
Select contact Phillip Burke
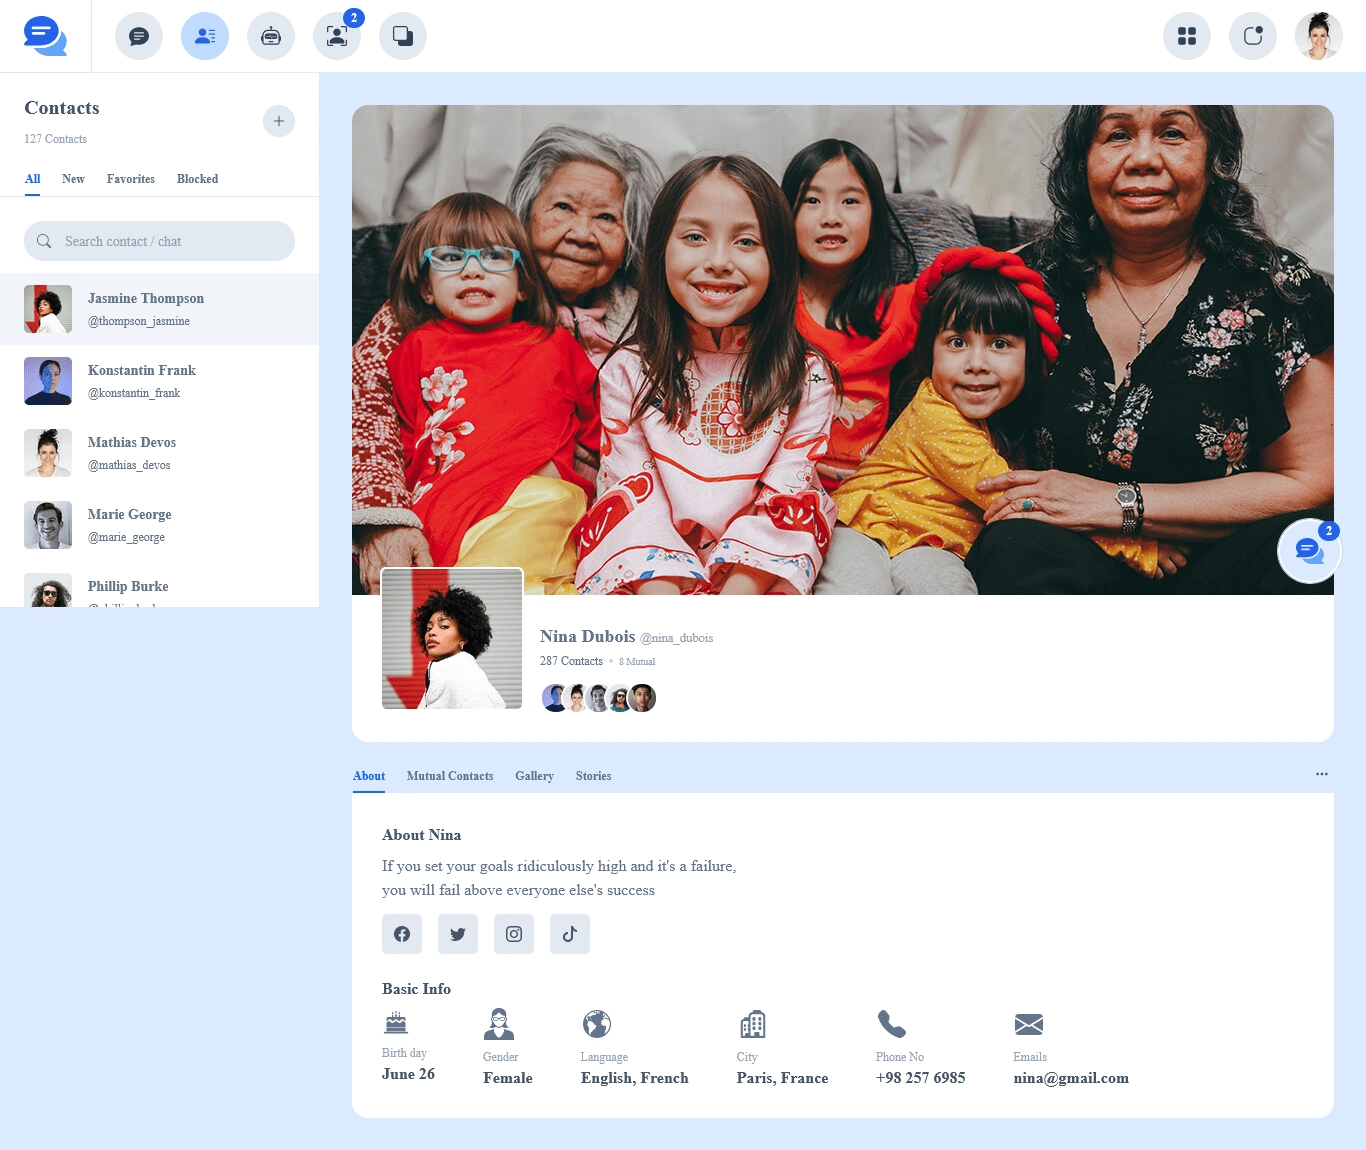coord(159,585)
